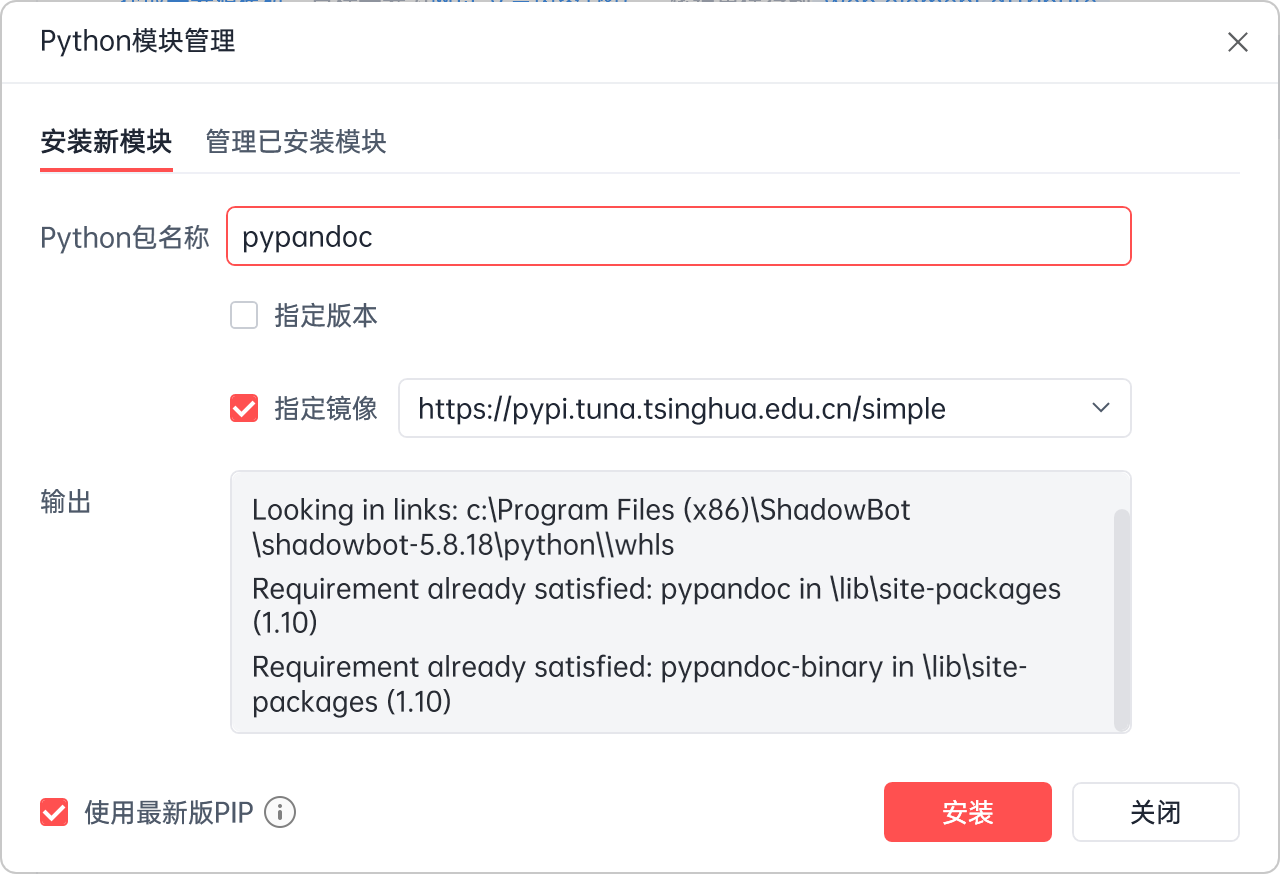Click the 关闭 button
The width and height of the screenshot is (1280, 874).
(1155, 812)
